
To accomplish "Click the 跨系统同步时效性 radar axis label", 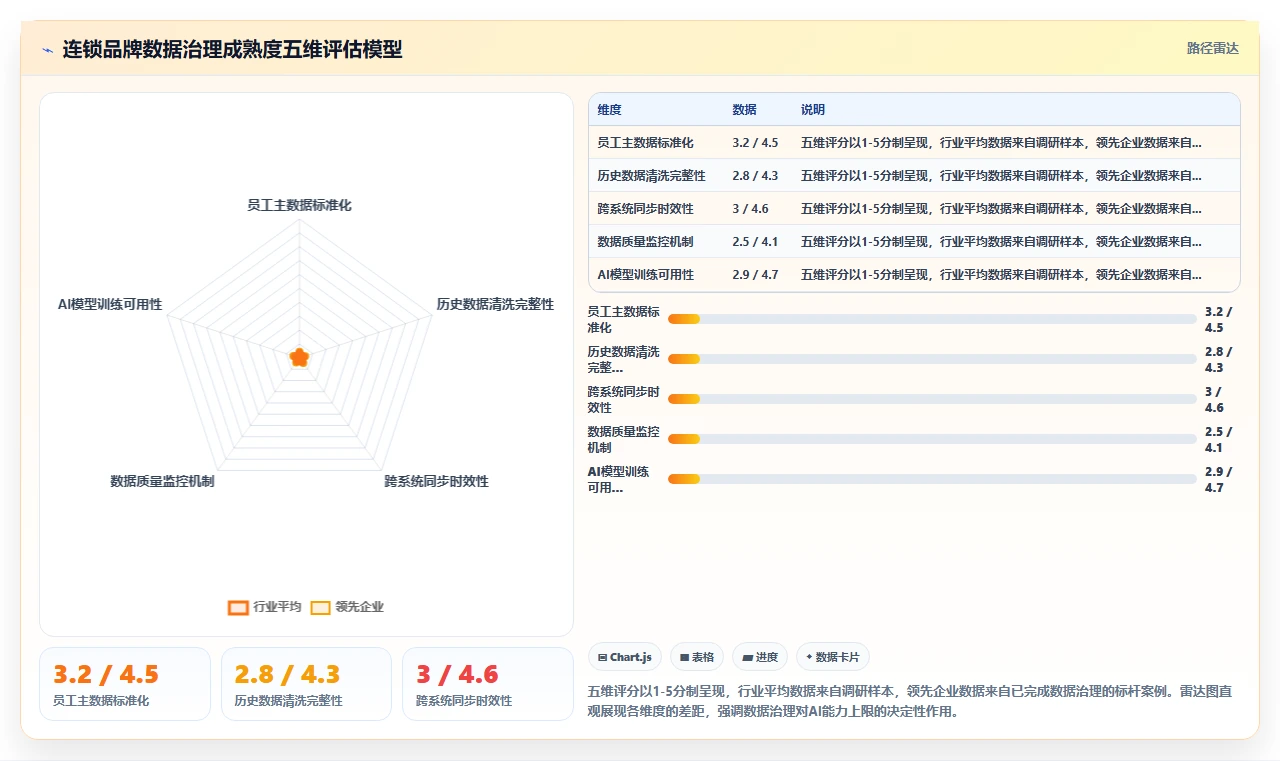I will [437, 481].
